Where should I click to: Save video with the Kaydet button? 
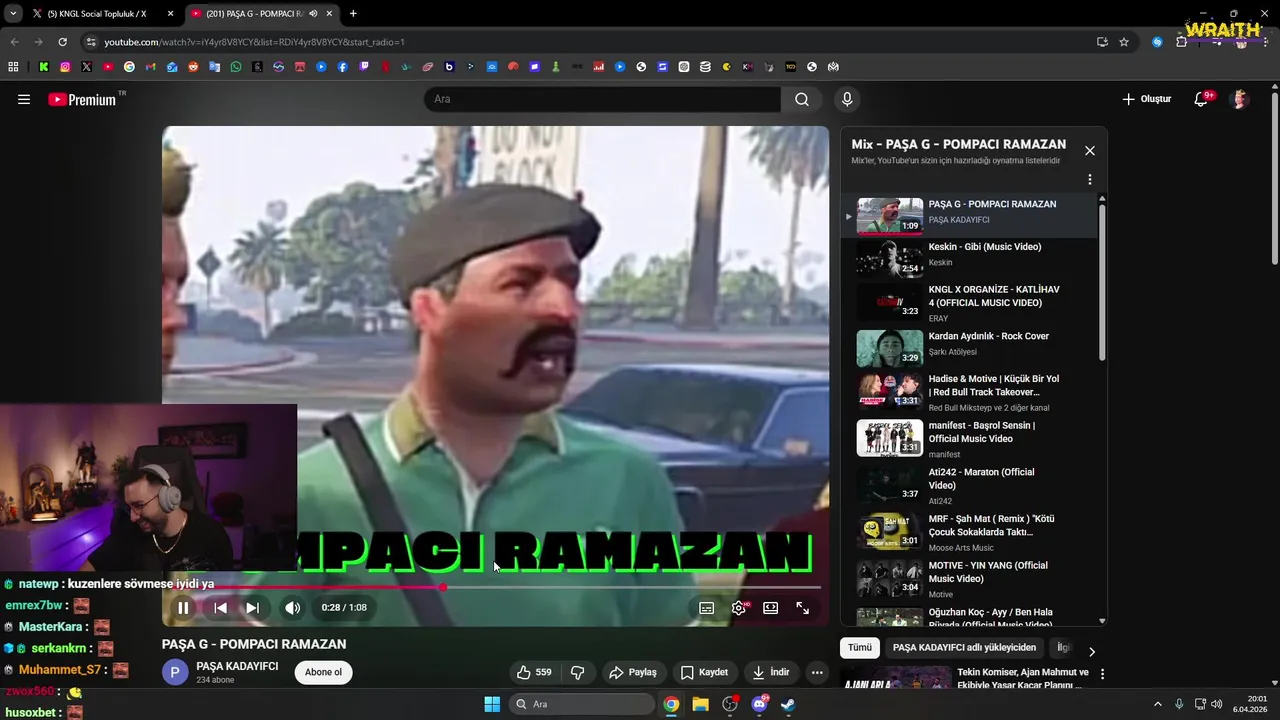704,672
